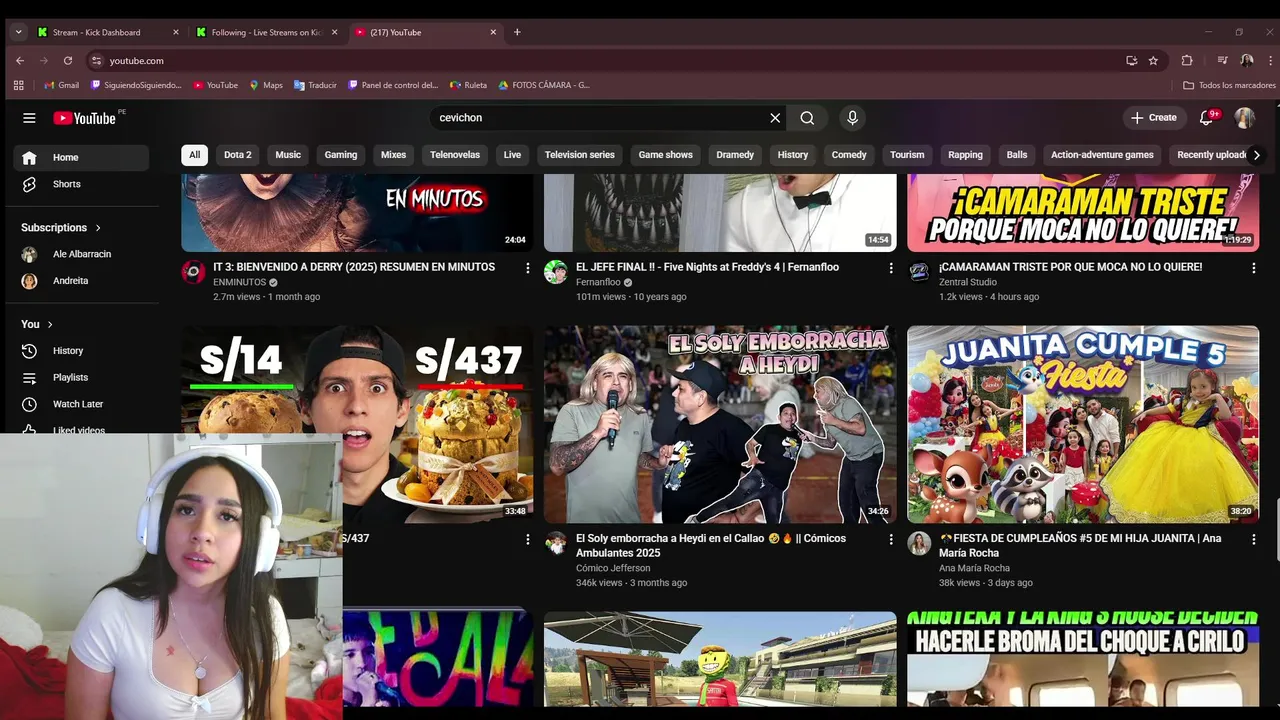The height and width of the screenshot is (720, 1280).
Task: Select the Live filter chip
Action: pos(512,155)
